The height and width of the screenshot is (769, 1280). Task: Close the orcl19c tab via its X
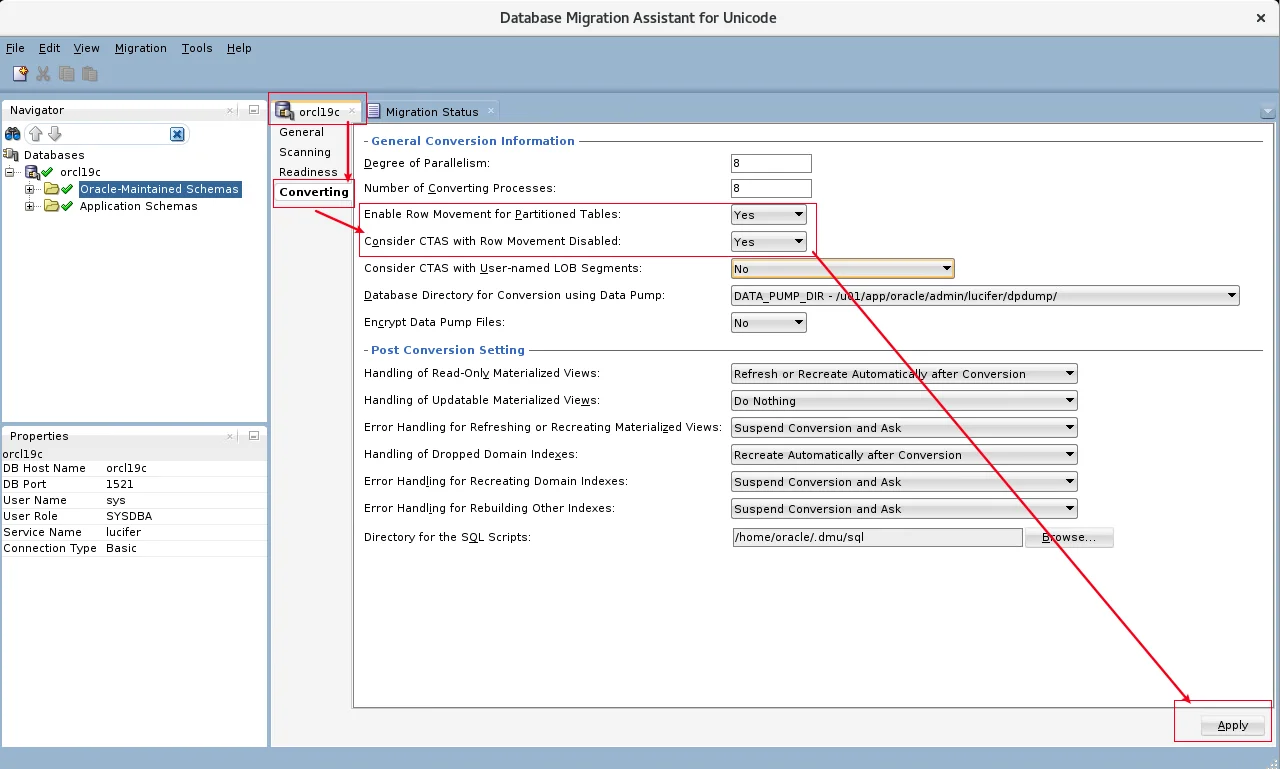[x=352, y=111]
